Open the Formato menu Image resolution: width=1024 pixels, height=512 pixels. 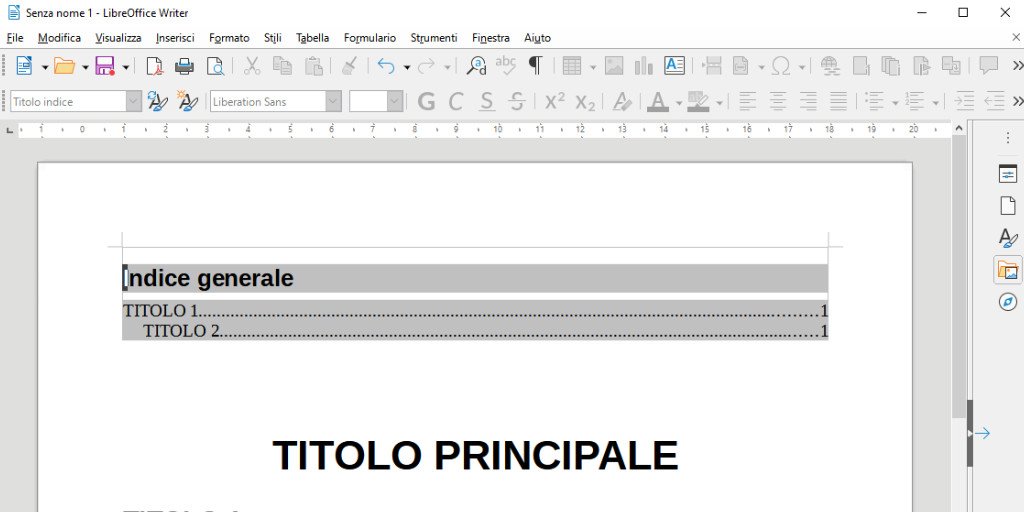(229, 38)
